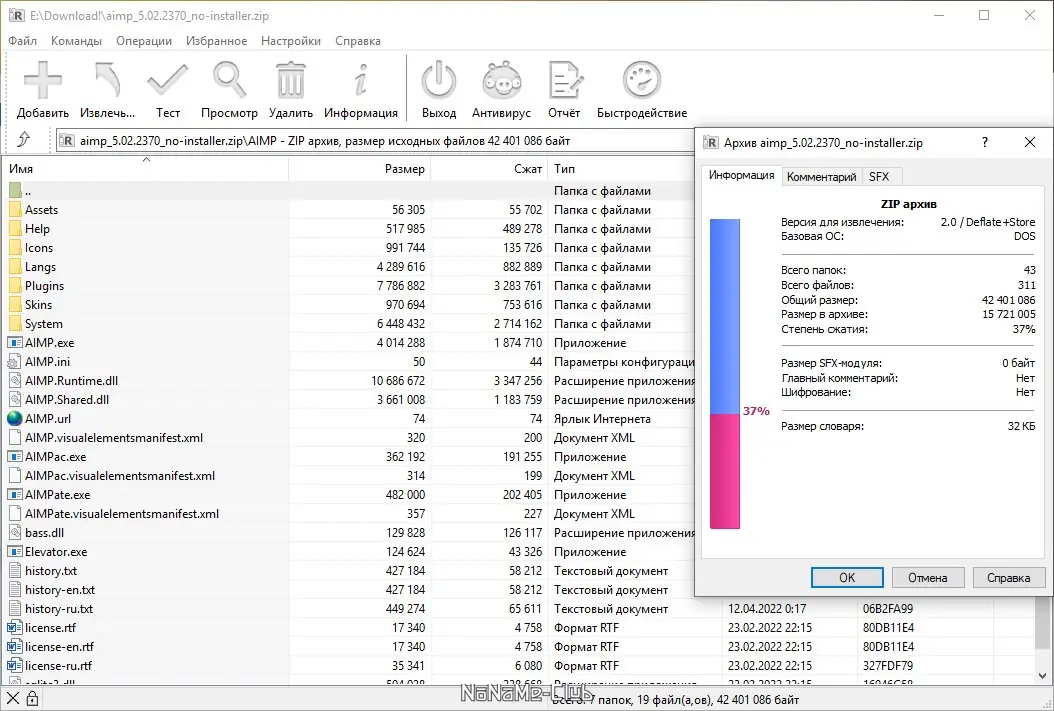This screenshot has height=711, width=1054.
Task: Open the Просмотр magnifier icon
Action: (229, 81)
